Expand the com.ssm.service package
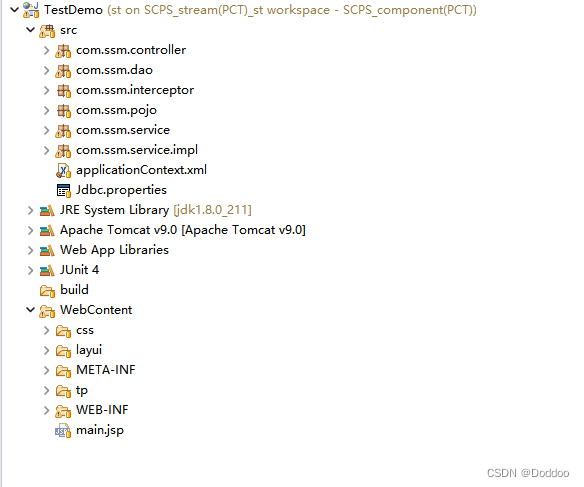 point(46,130)
